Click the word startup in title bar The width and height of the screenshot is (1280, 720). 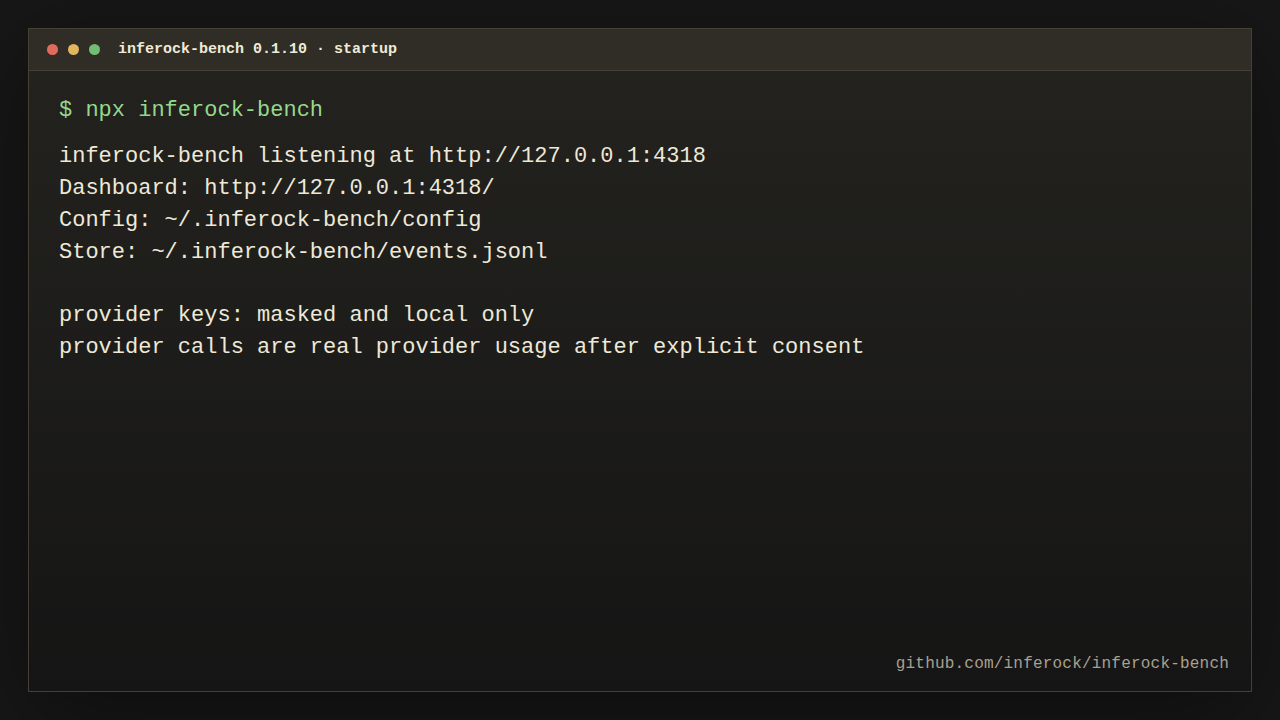click(365, 49)
